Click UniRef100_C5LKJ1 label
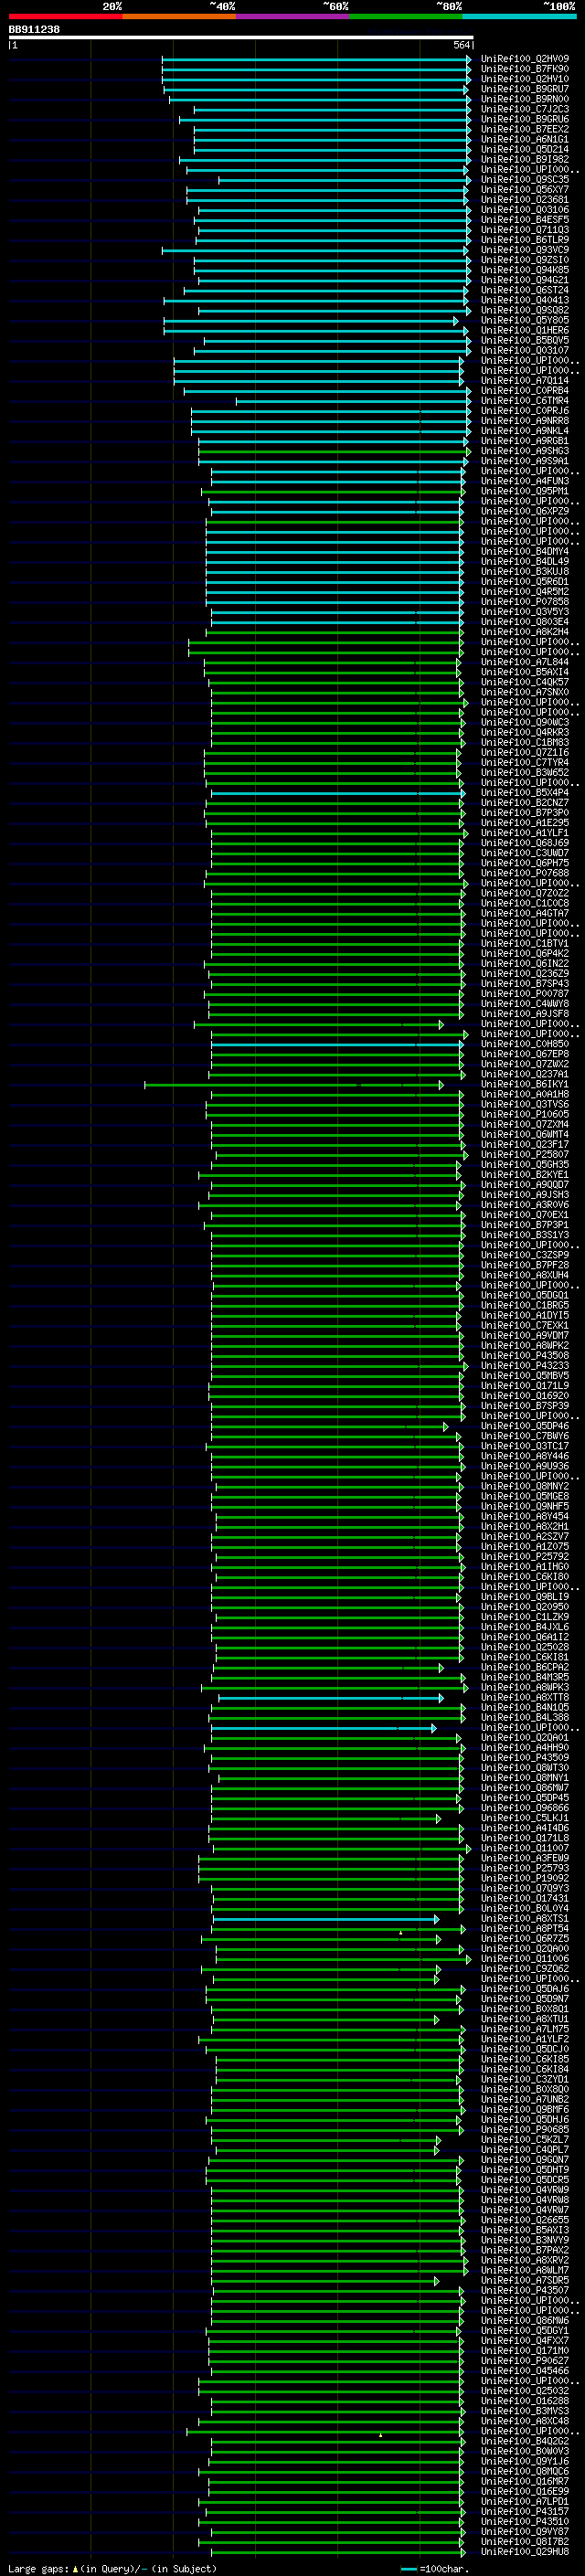Screen dimensions: 585x2576 [x=524, y=1818]
